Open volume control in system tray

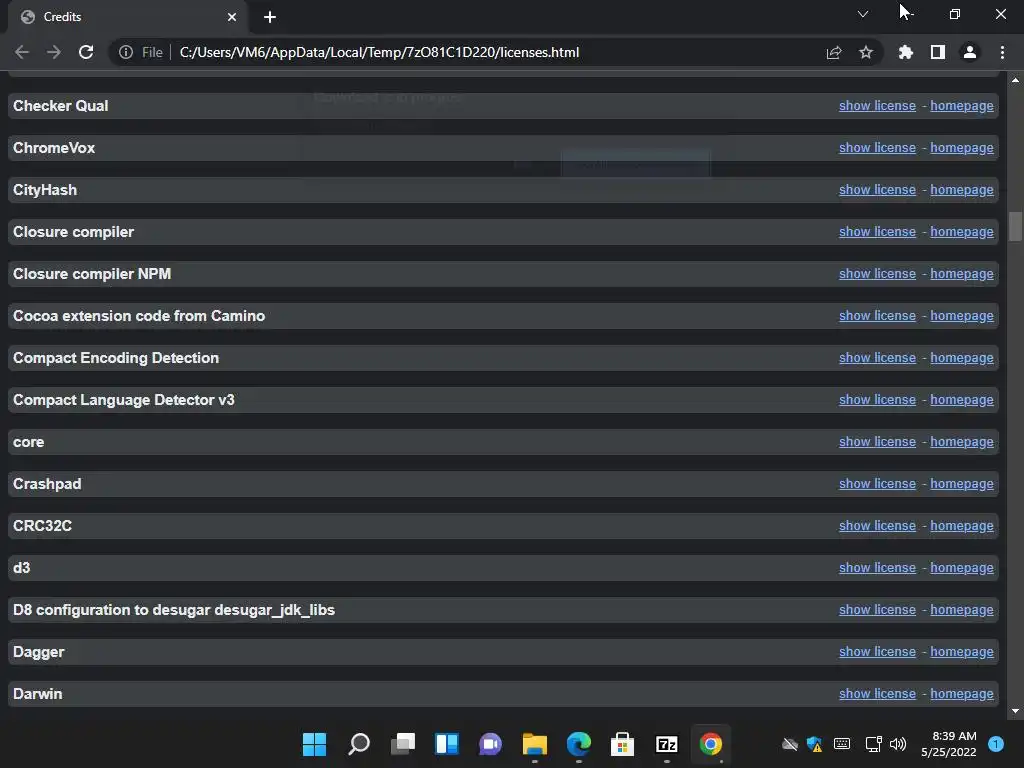[x=898, y=744]
